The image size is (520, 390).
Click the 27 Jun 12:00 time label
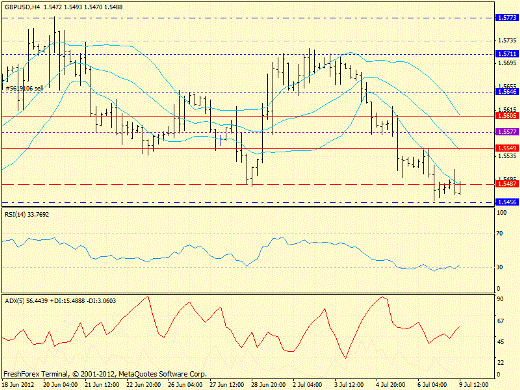tap(227, 384)
